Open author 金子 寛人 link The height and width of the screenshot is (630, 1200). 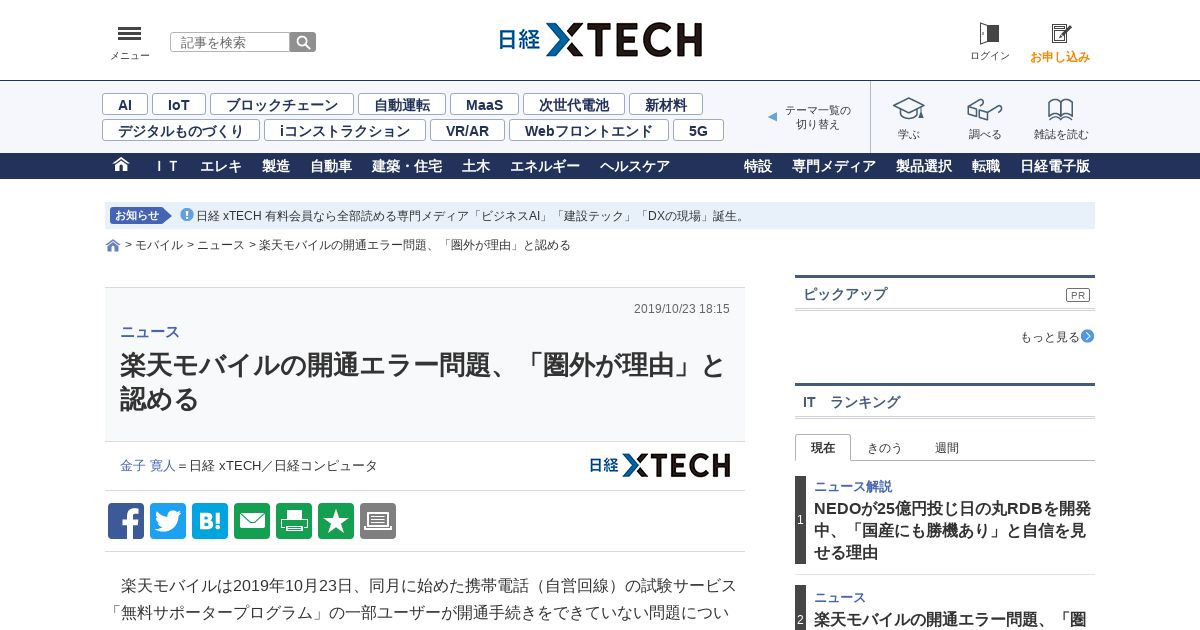pyautogui.click(x=148, y=465)
